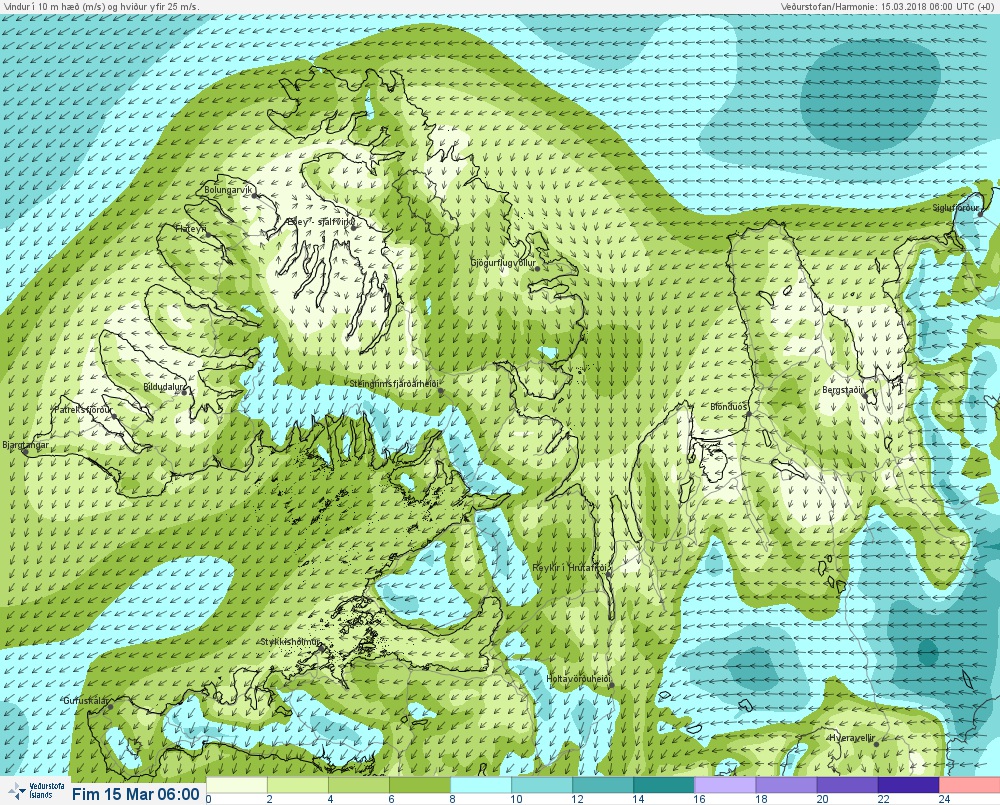Screen dimensions: 1000x805
Task: Click the legend value 20
Action: [821, 799]
